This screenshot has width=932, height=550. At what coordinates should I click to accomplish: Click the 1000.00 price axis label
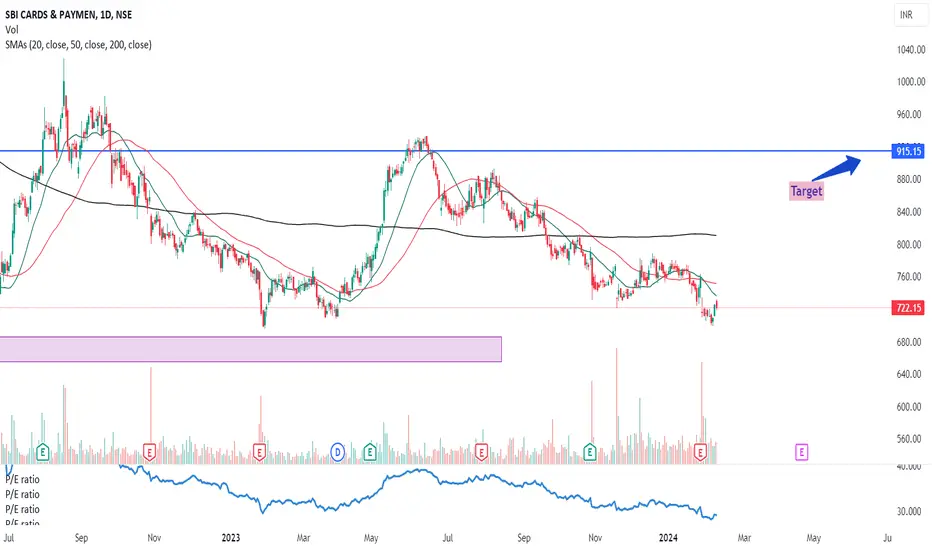(x=911, y=82)
